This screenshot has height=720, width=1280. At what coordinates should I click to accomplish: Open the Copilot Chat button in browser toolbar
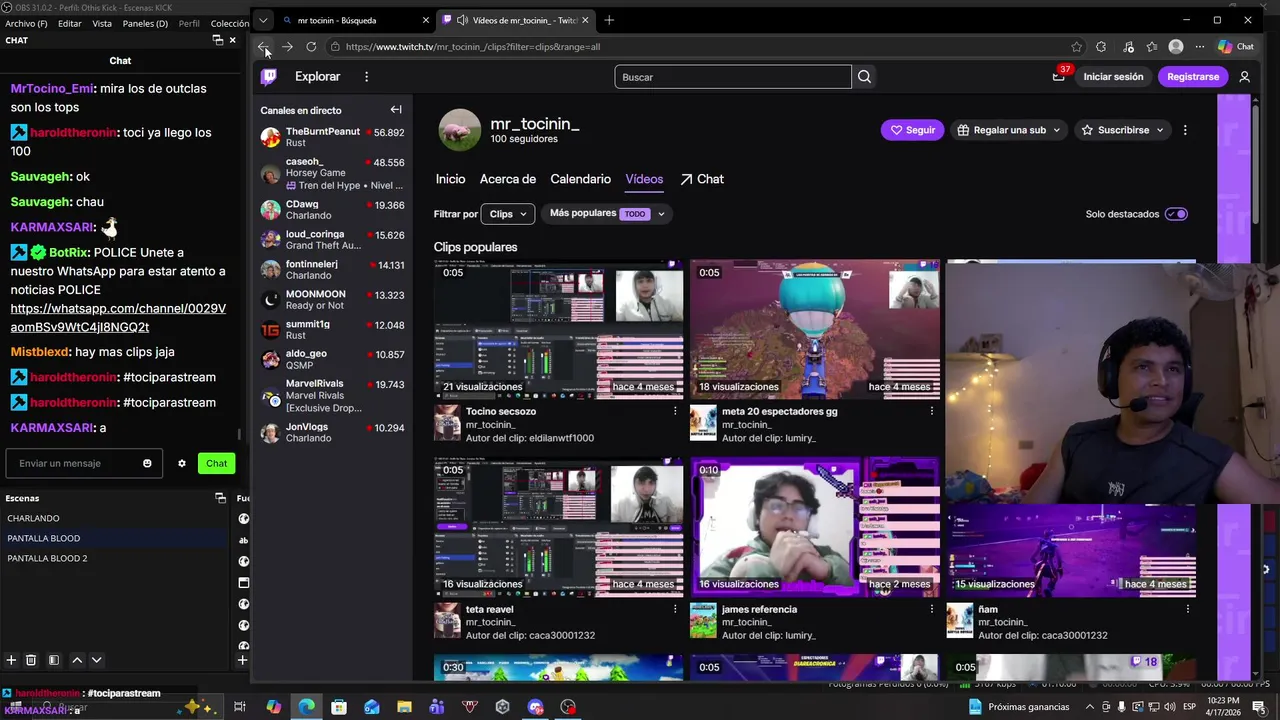(x=1236, y=47)
